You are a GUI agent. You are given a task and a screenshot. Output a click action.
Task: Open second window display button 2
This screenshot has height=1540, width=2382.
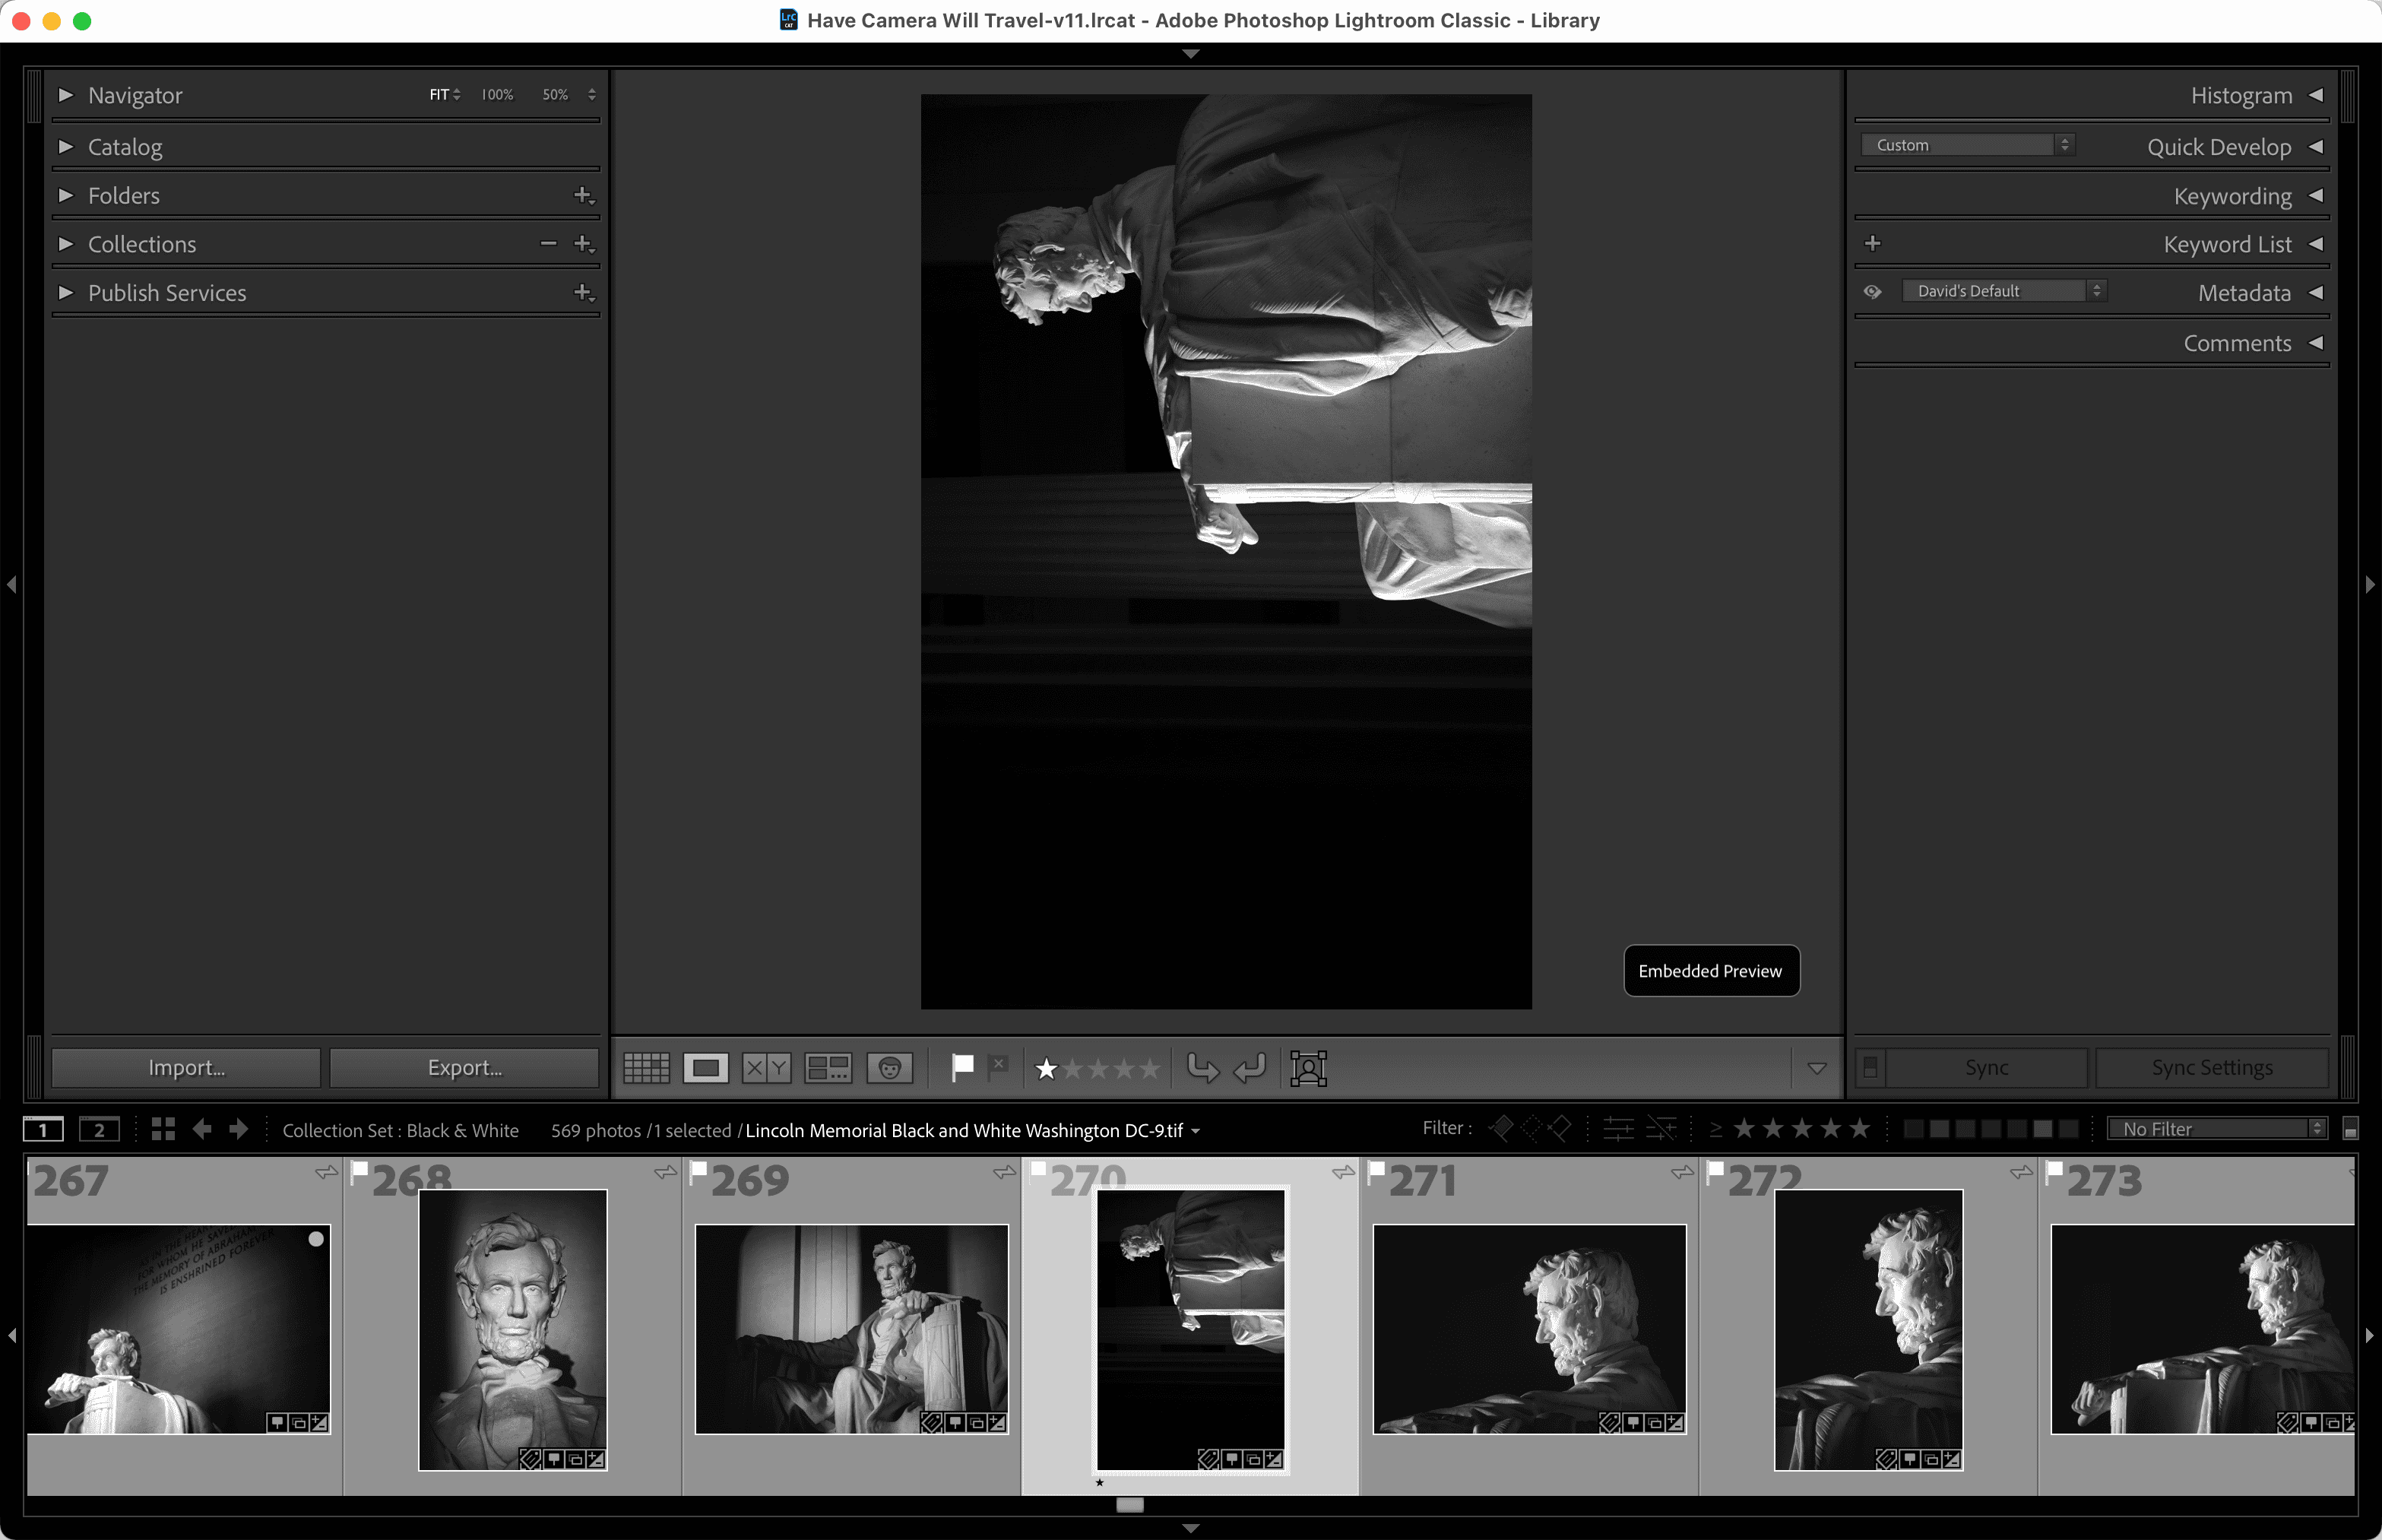pyautogui.click(x=99, y=1130)
